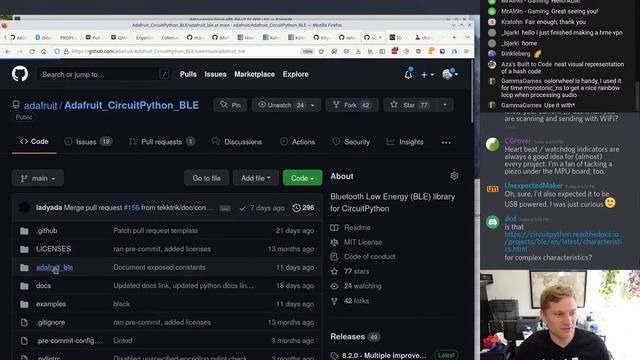Switch to the Pull requests tab
The image size is (640, 360).
point(162,142)
